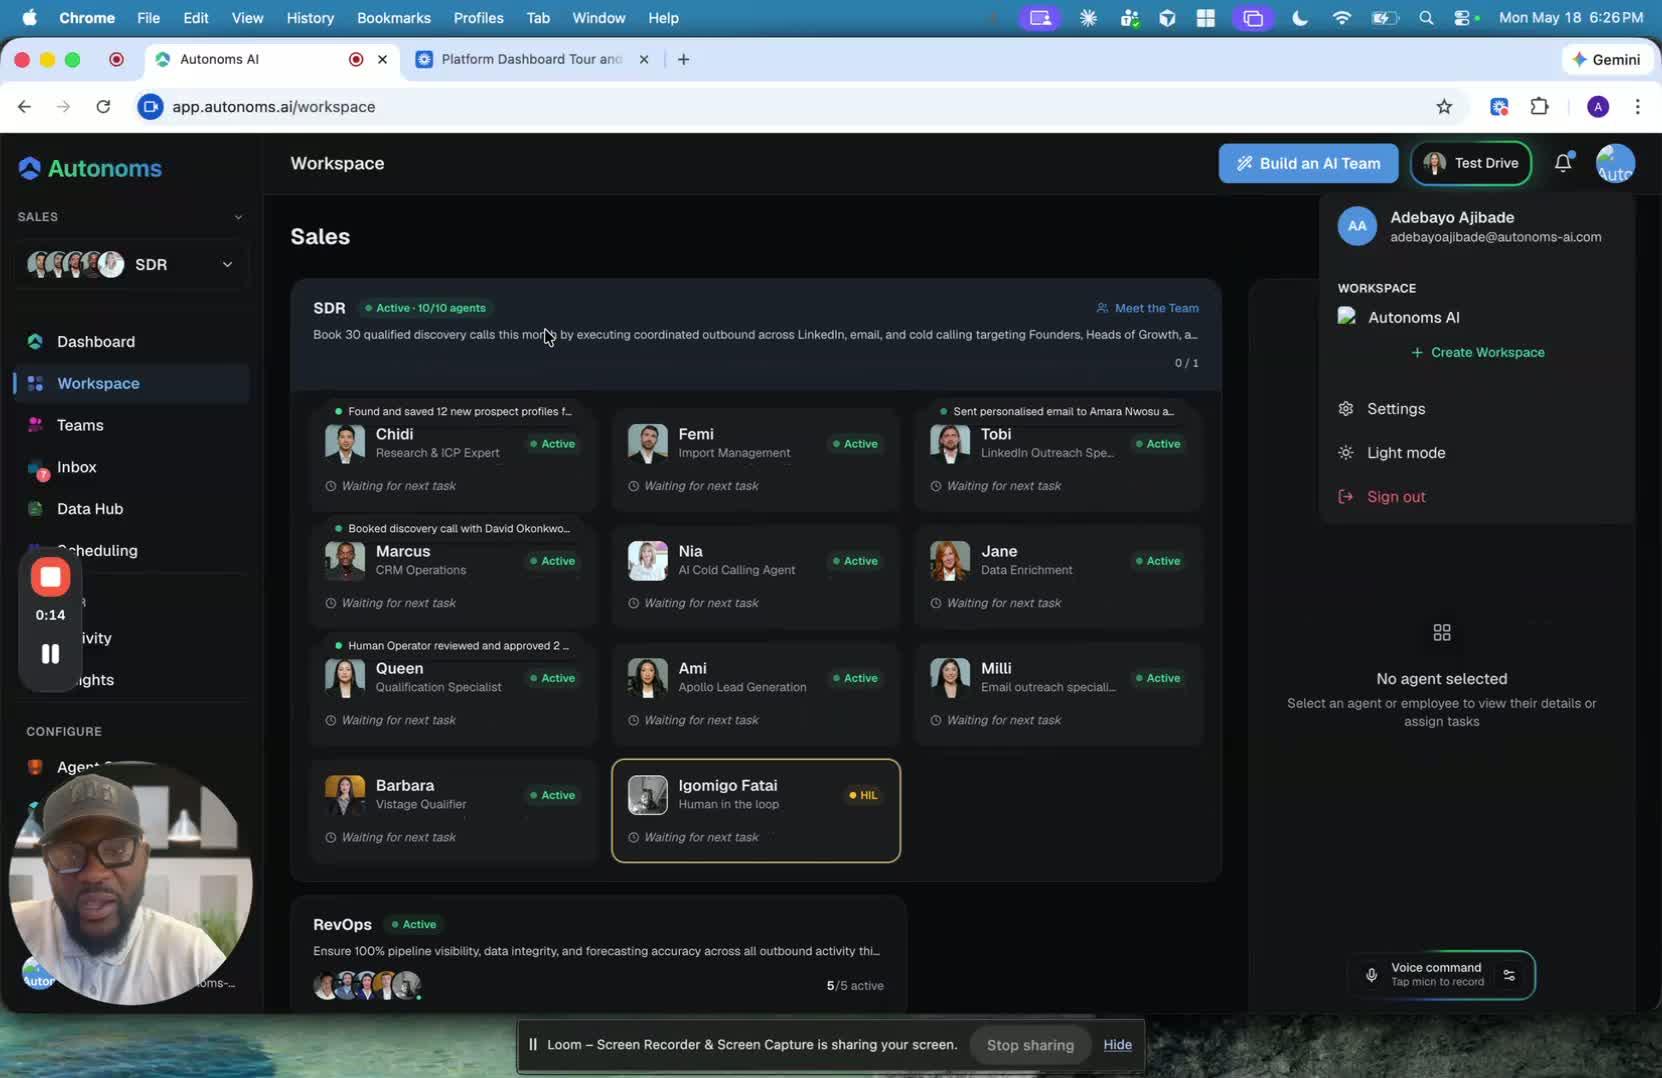
Task: Click Create Workspace
Action: click(1478, 353)
